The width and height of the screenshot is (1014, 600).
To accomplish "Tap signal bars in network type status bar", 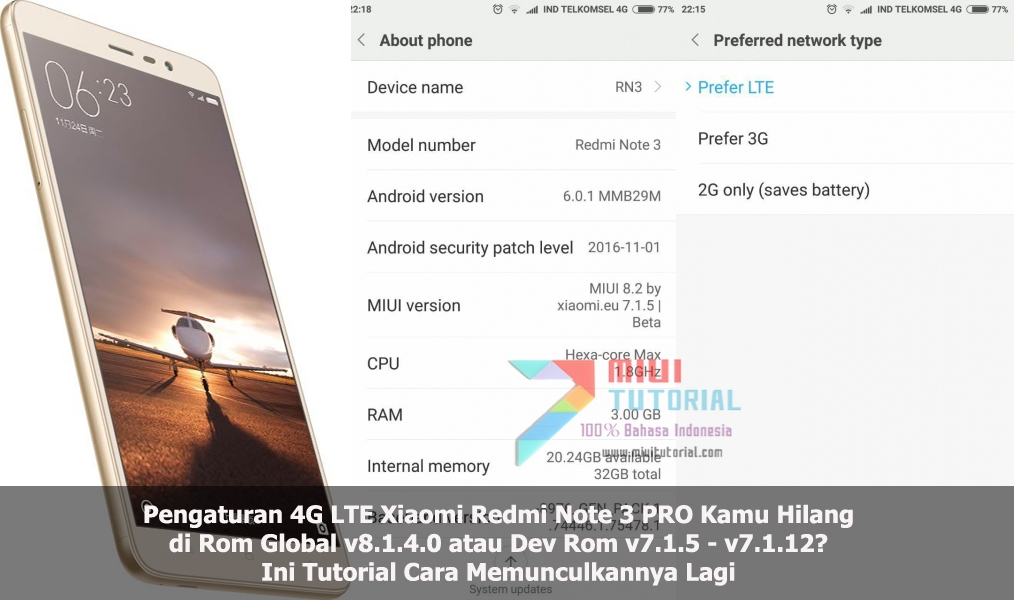I will (x=866, y=9).
